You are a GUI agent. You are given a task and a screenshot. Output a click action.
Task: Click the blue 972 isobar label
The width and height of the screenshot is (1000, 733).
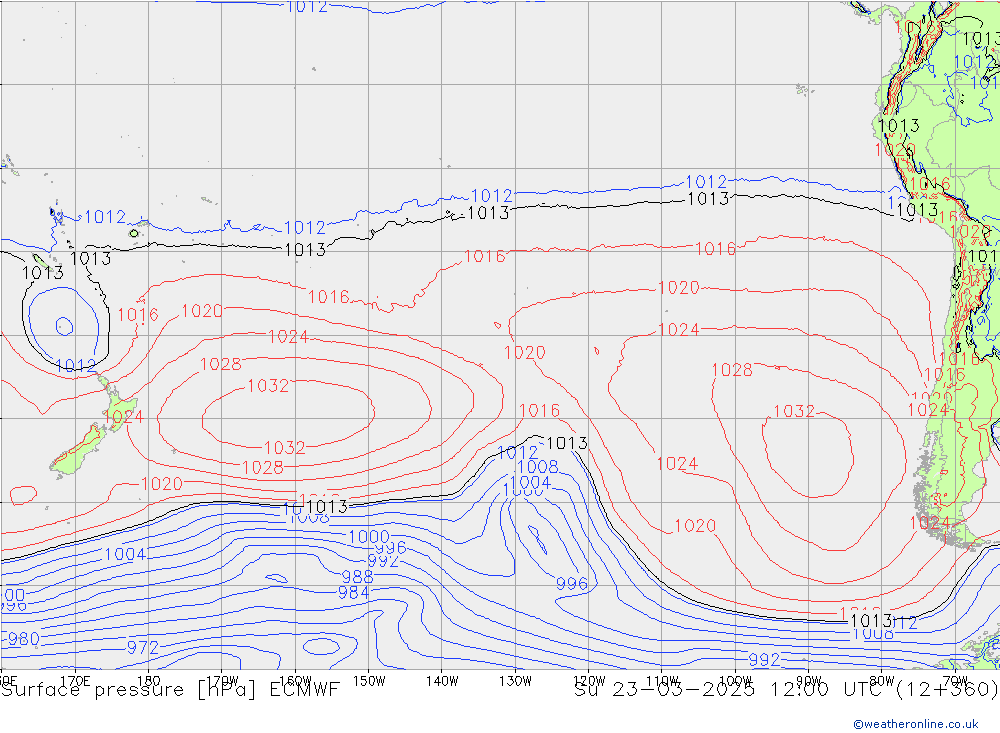tap(143, 648)
